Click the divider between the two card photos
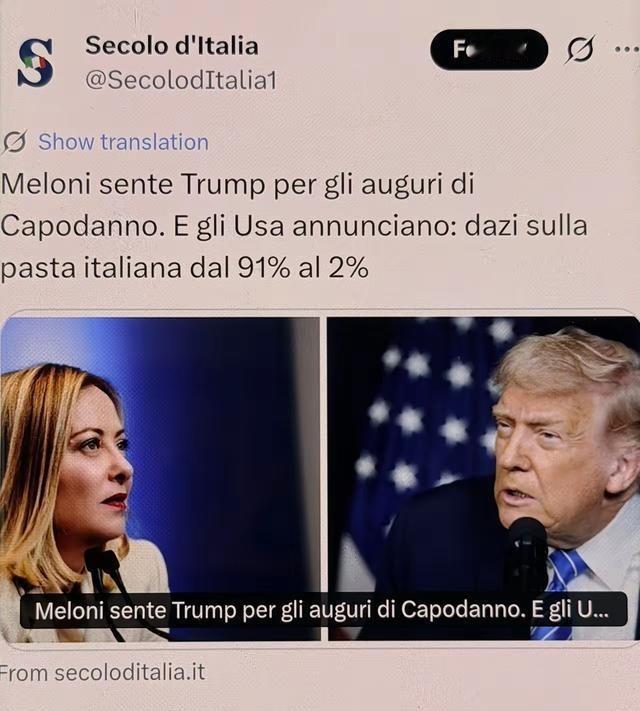 (x=324, y=479)
